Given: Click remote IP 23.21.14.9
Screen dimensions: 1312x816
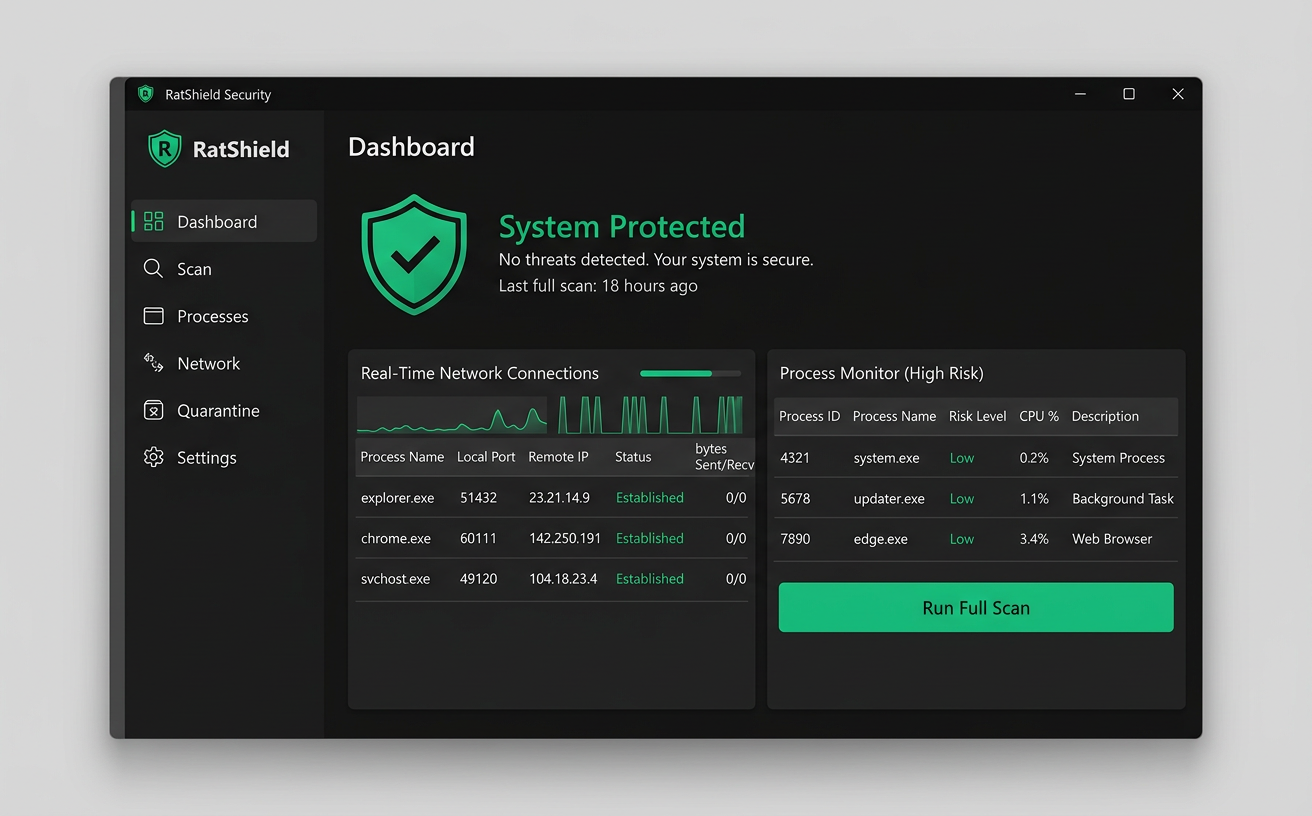Looking at the screenshot, I should coord(559,497).
